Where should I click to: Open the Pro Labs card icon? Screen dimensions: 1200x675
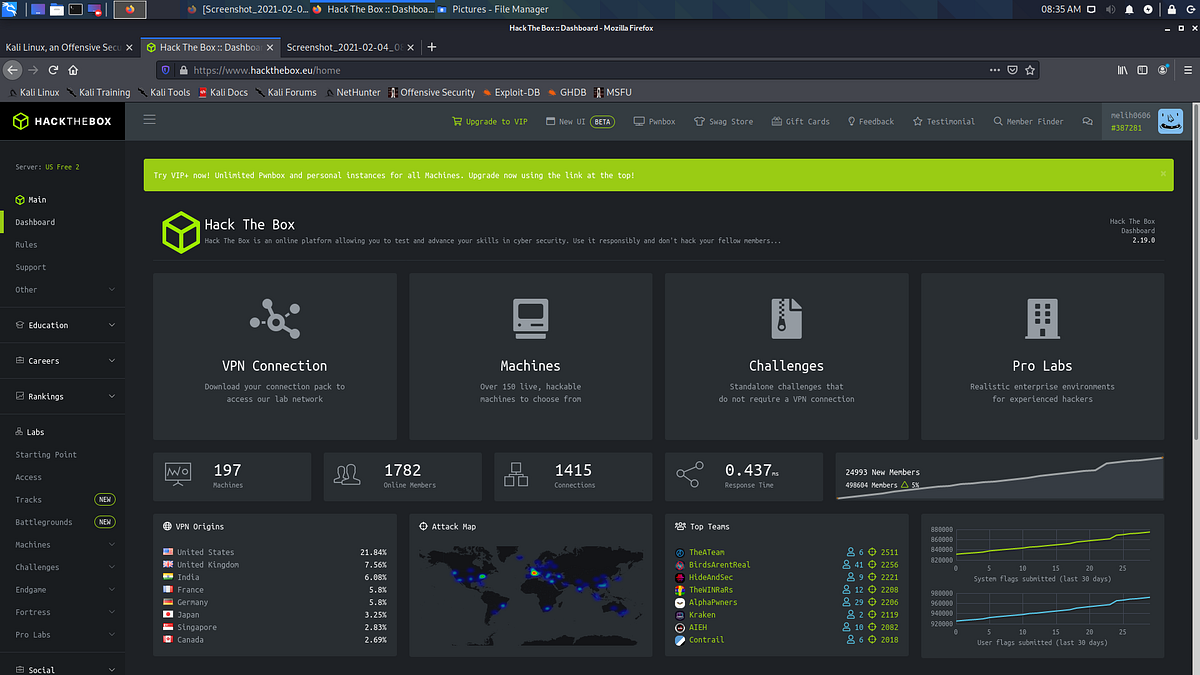click(x=1042, y=318)
